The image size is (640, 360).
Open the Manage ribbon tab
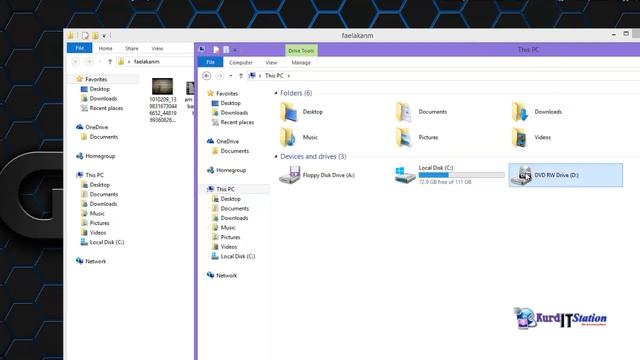[x=301, y=62]
